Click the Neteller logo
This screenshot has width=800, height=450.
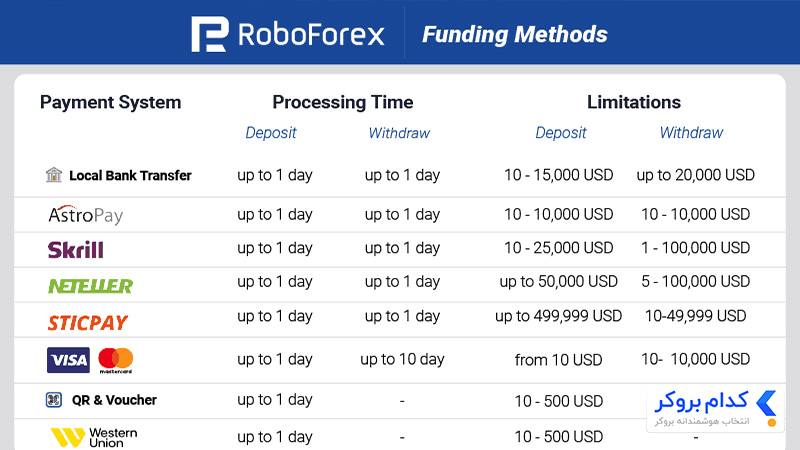90,286
